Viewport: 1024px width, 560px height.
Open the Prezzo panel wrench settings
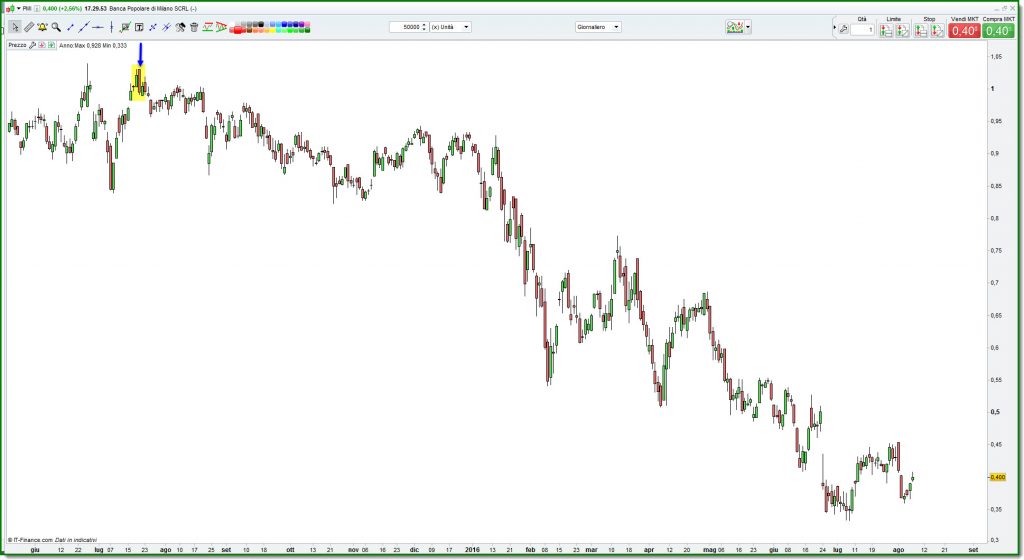32,45
